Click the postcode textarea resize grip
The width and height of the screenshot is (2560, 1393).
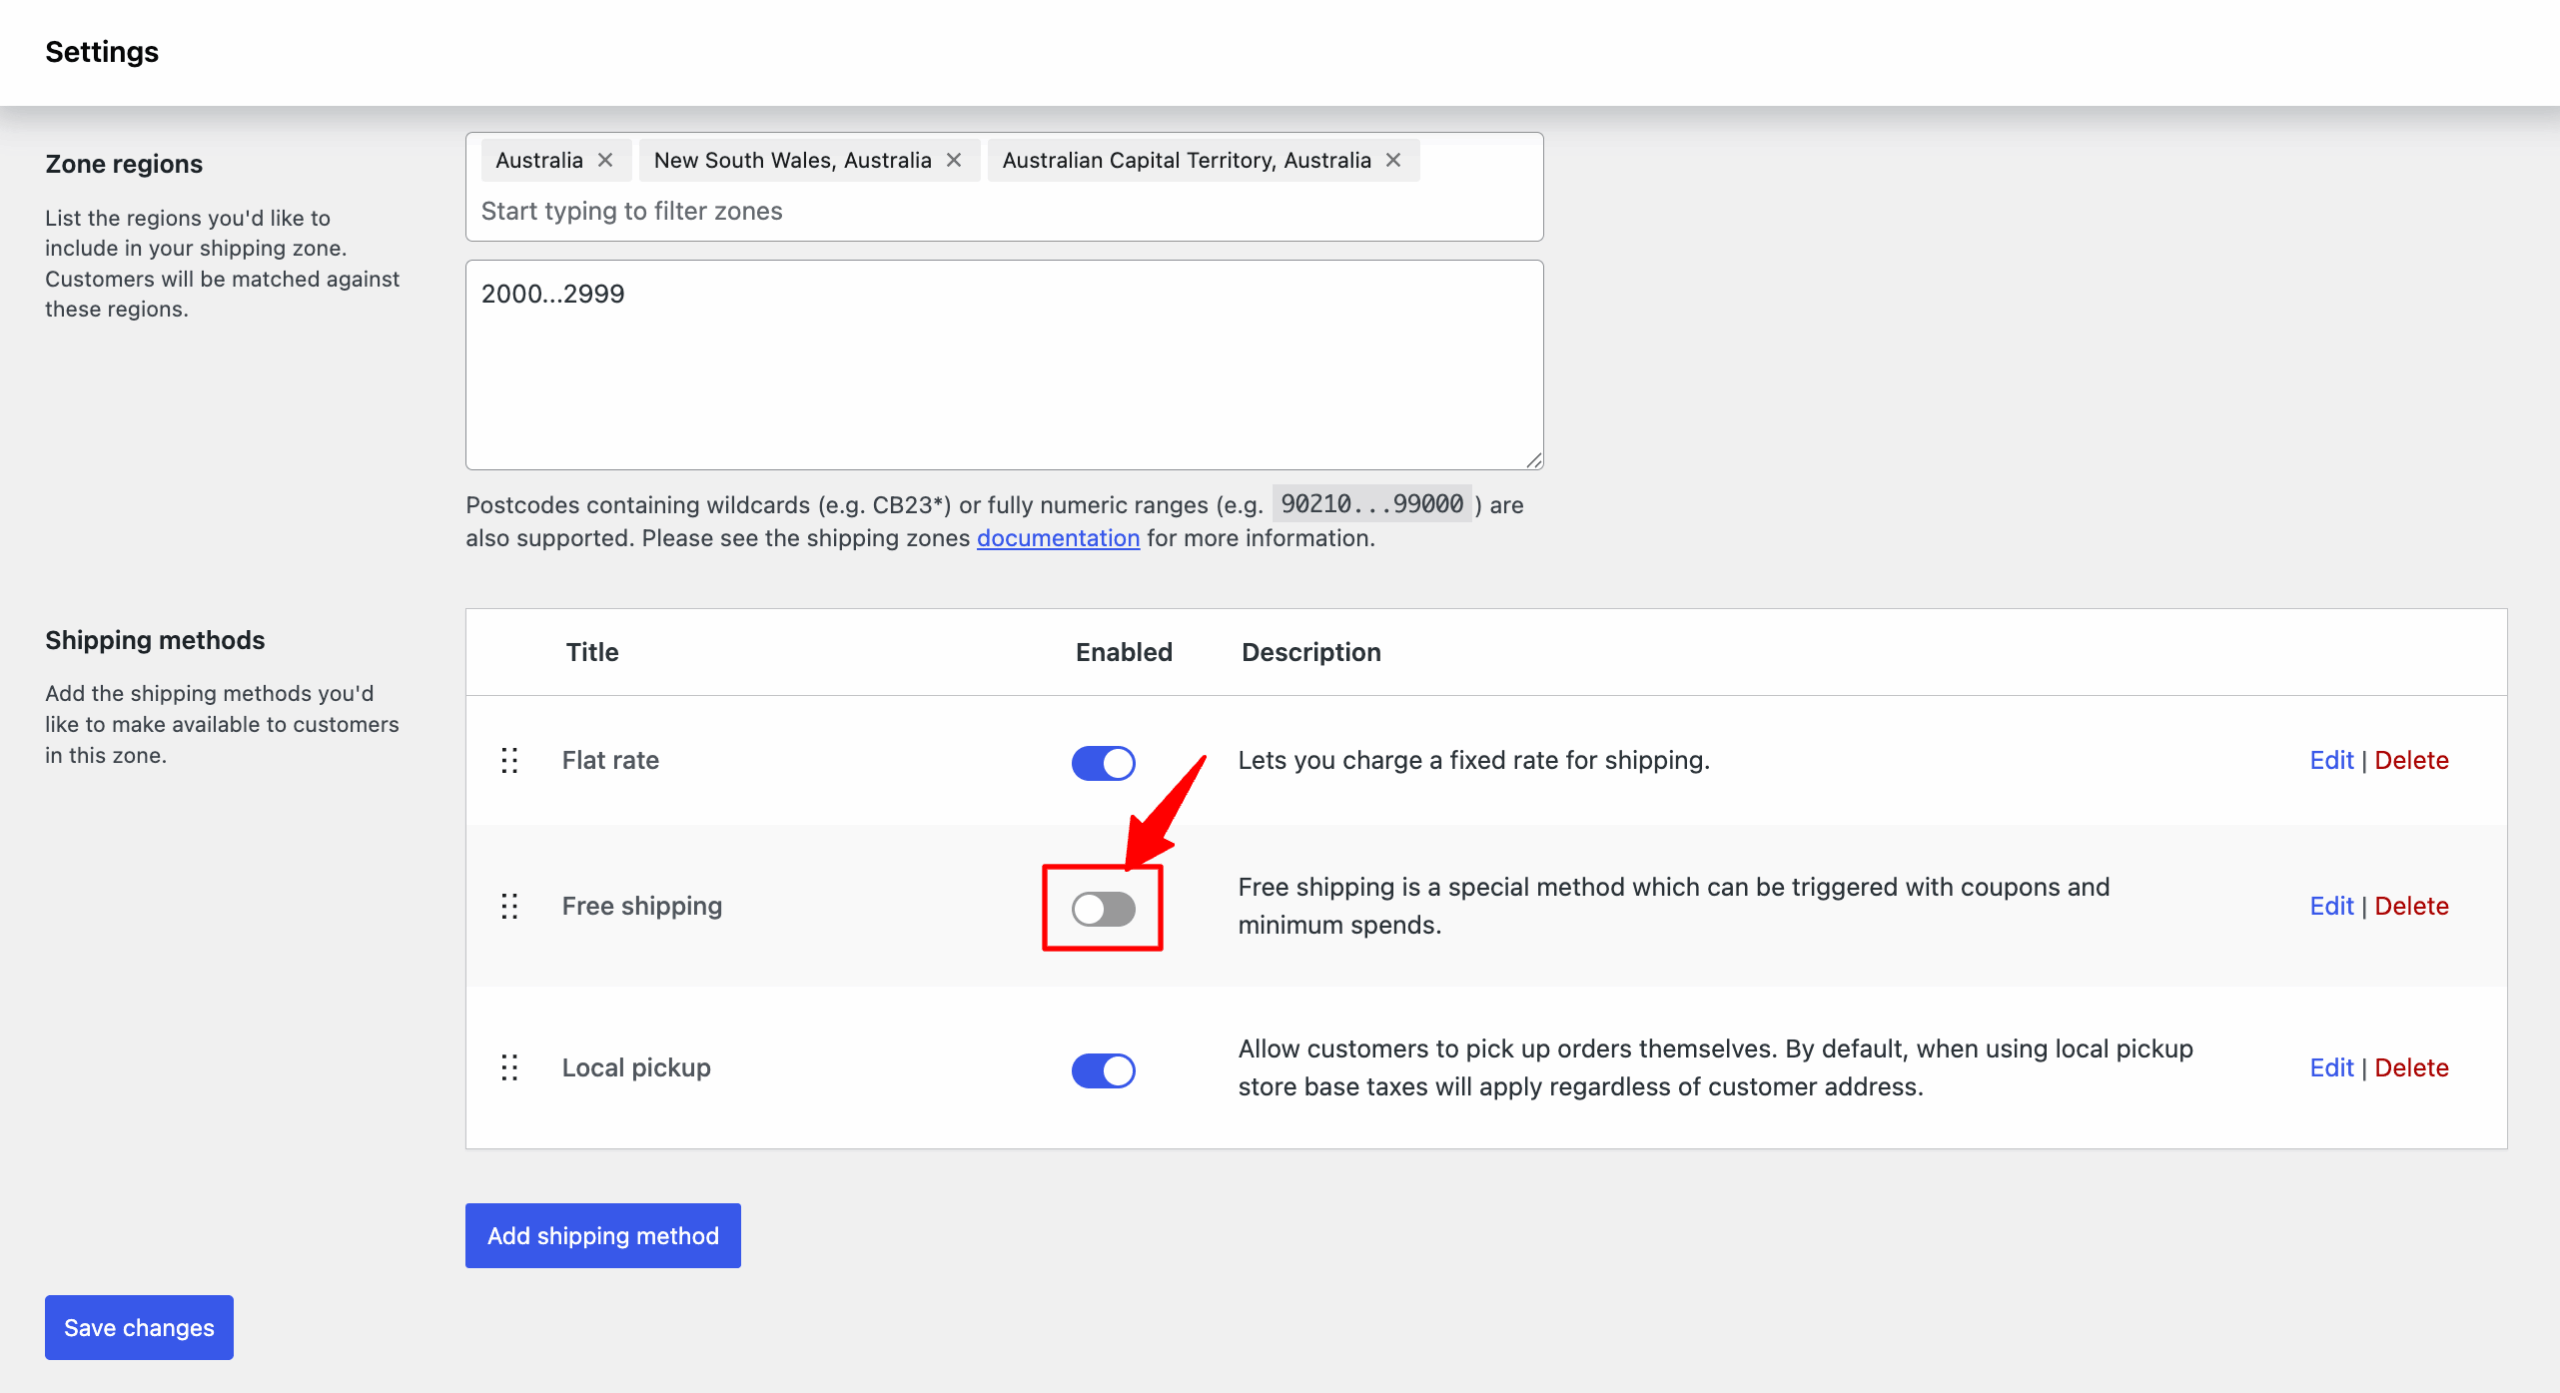[1533, 460]
